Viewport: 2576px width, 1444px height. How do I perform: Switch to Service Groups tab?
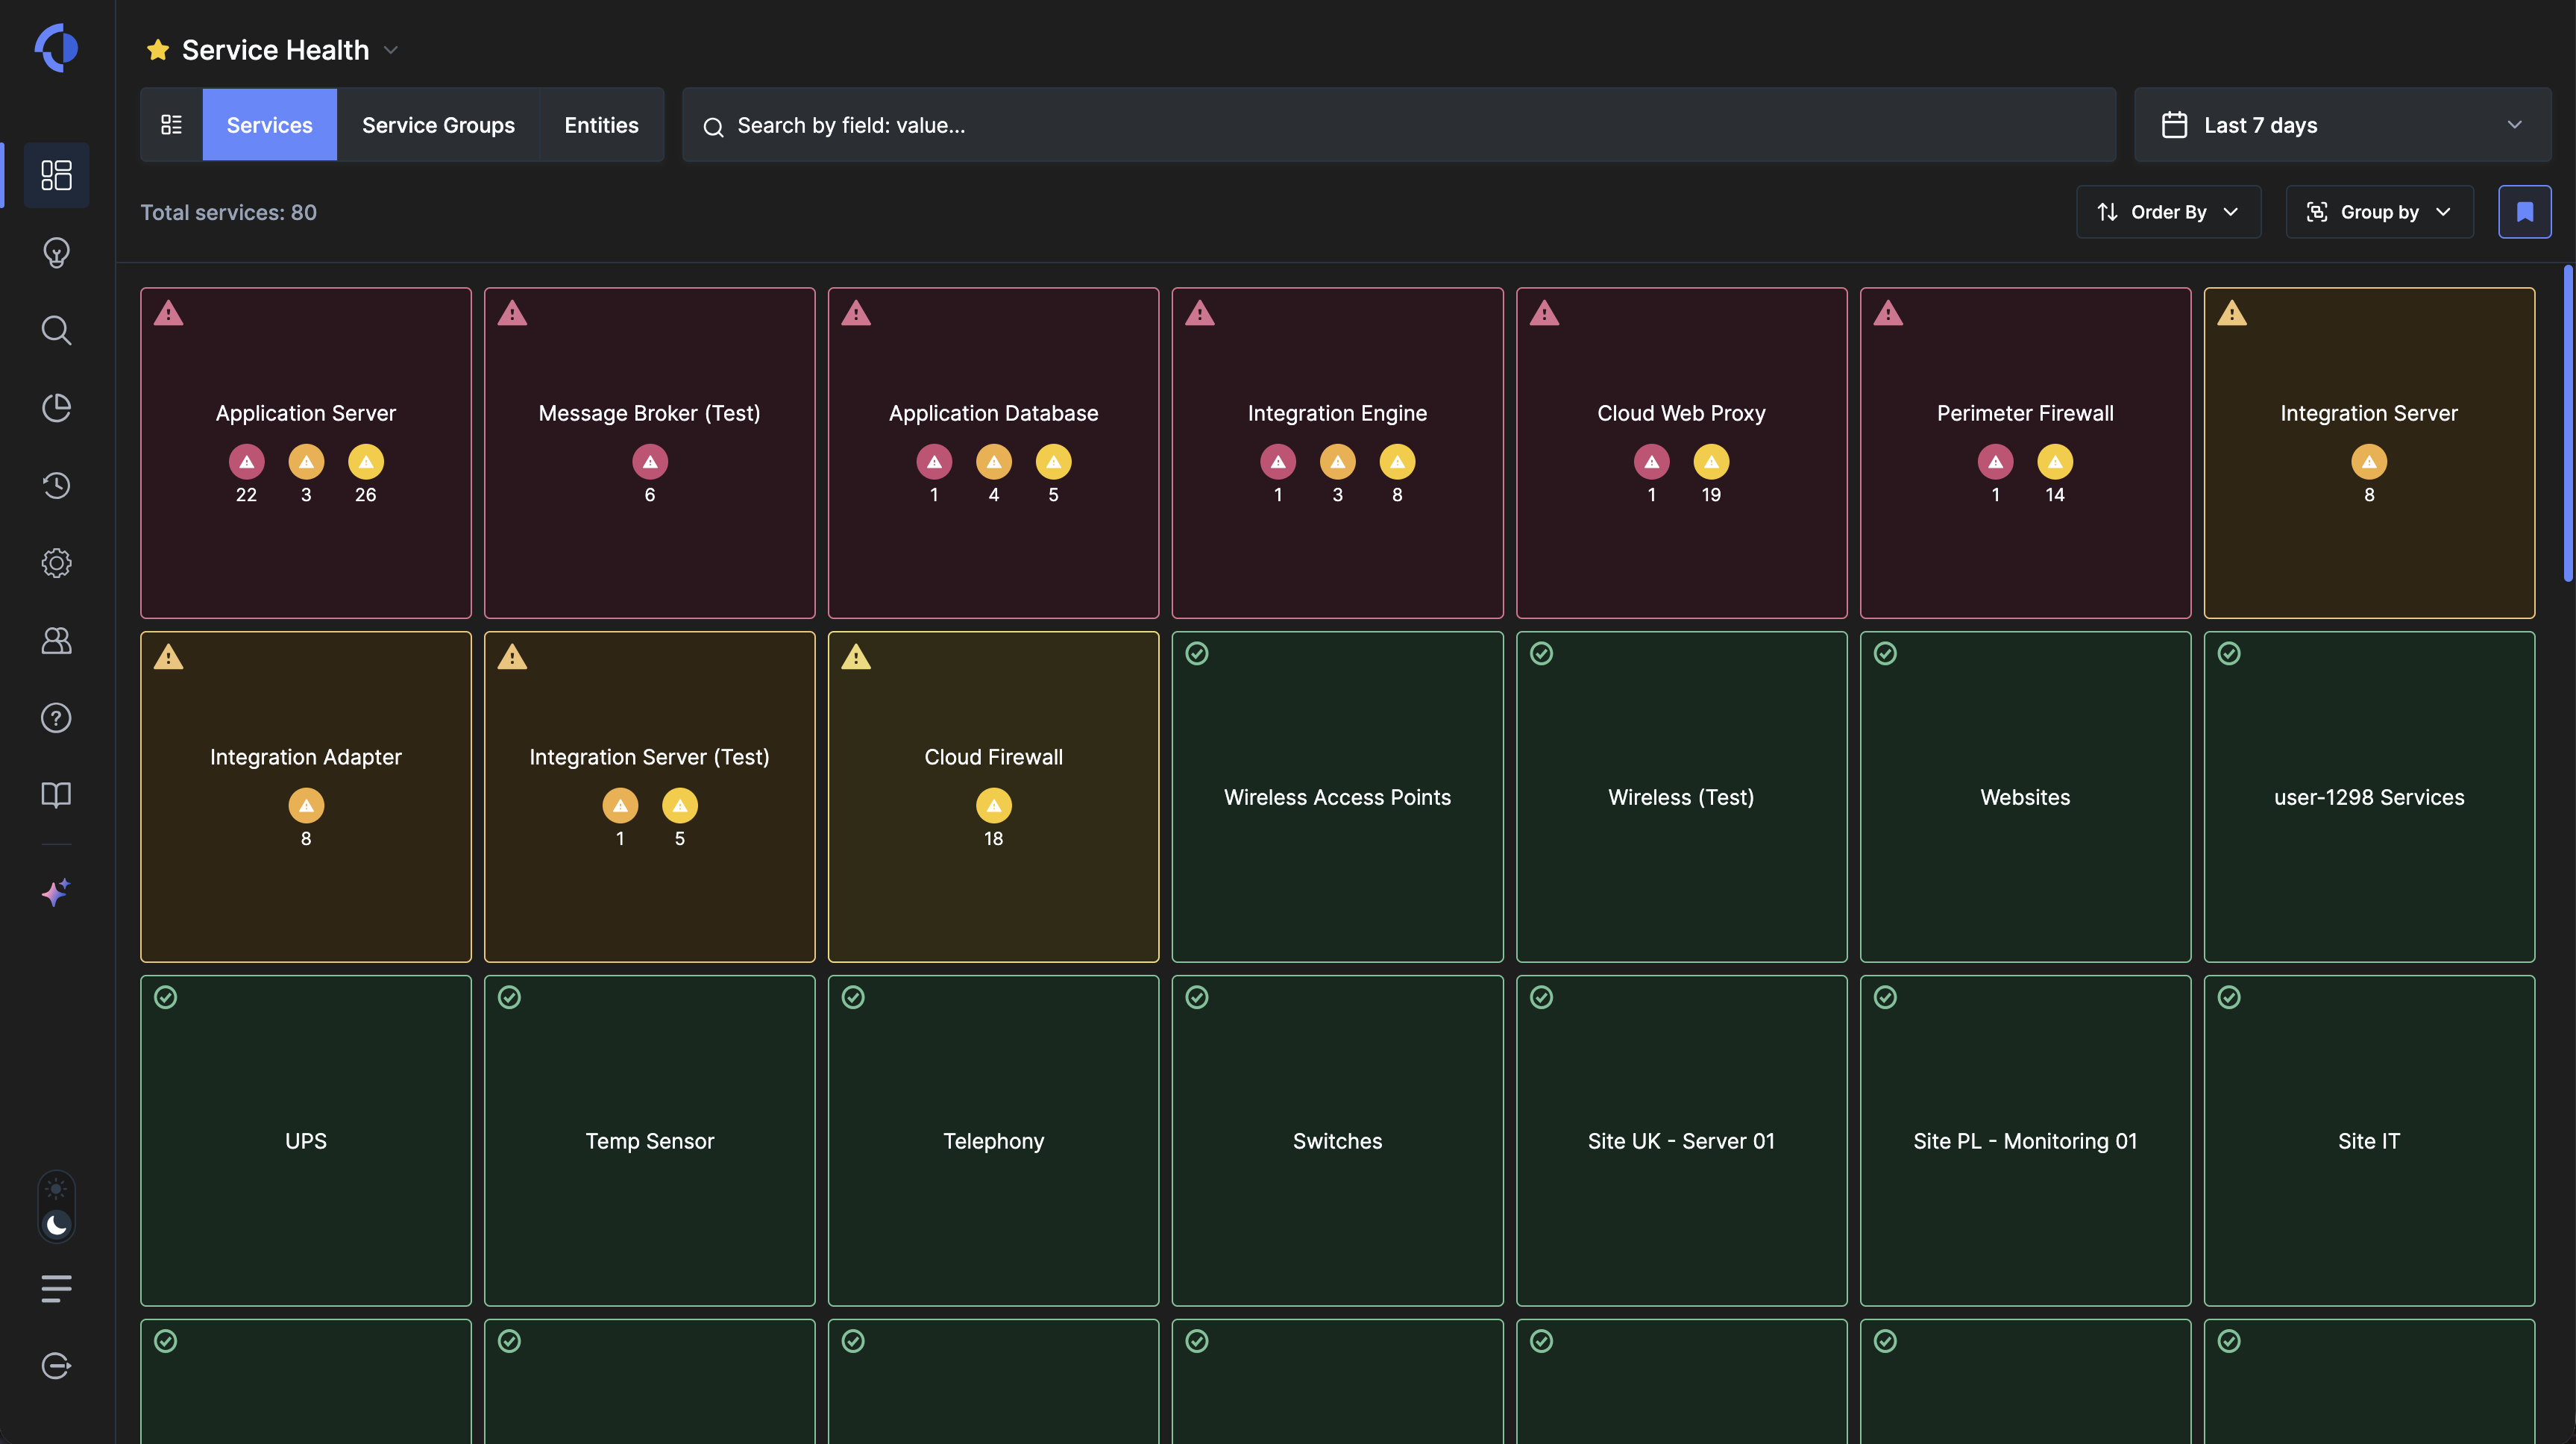[438, 124]
